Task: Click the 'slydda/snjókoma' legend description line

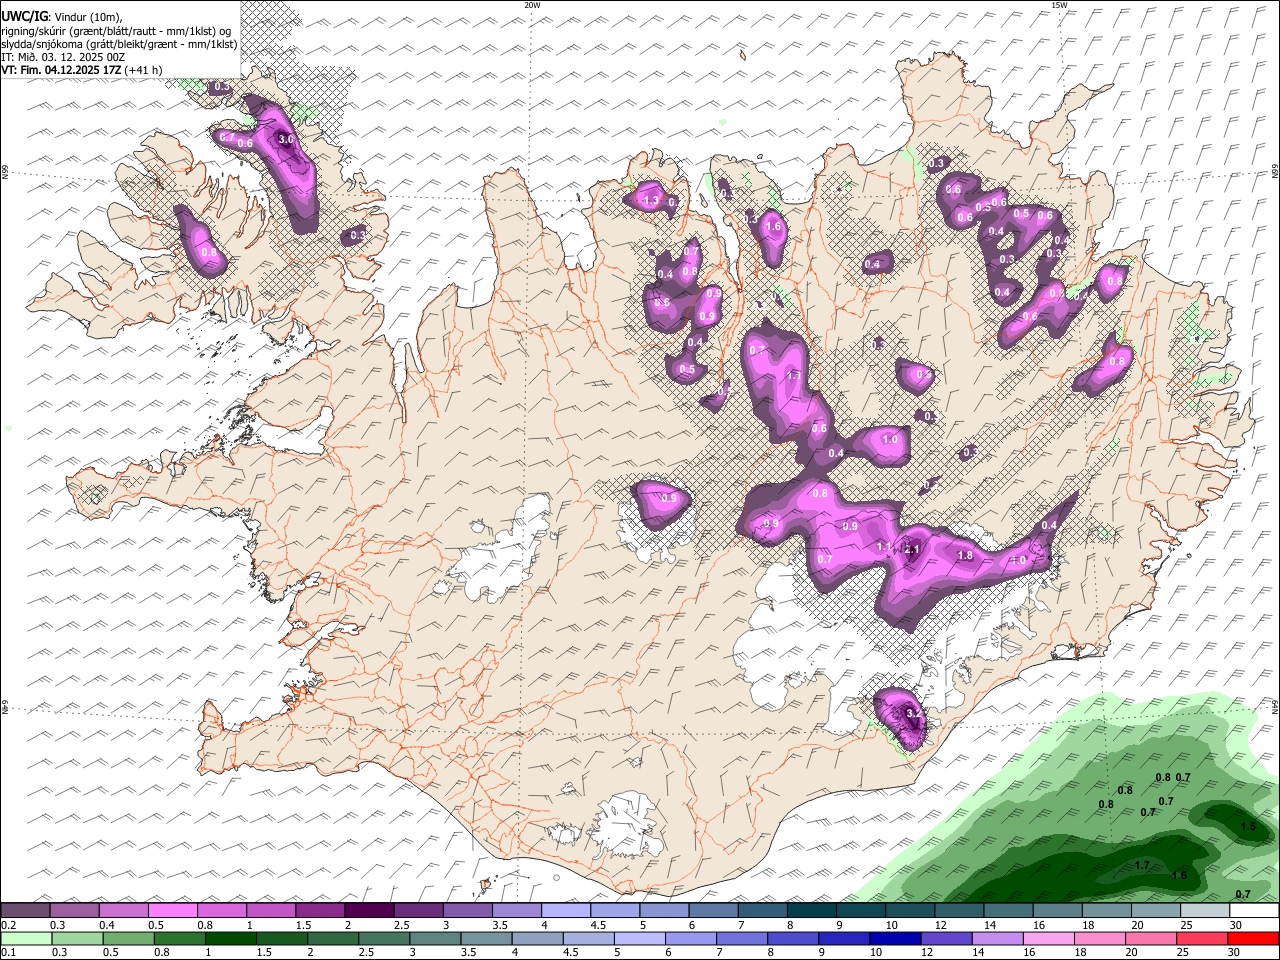Action: [x=119, y=44]
